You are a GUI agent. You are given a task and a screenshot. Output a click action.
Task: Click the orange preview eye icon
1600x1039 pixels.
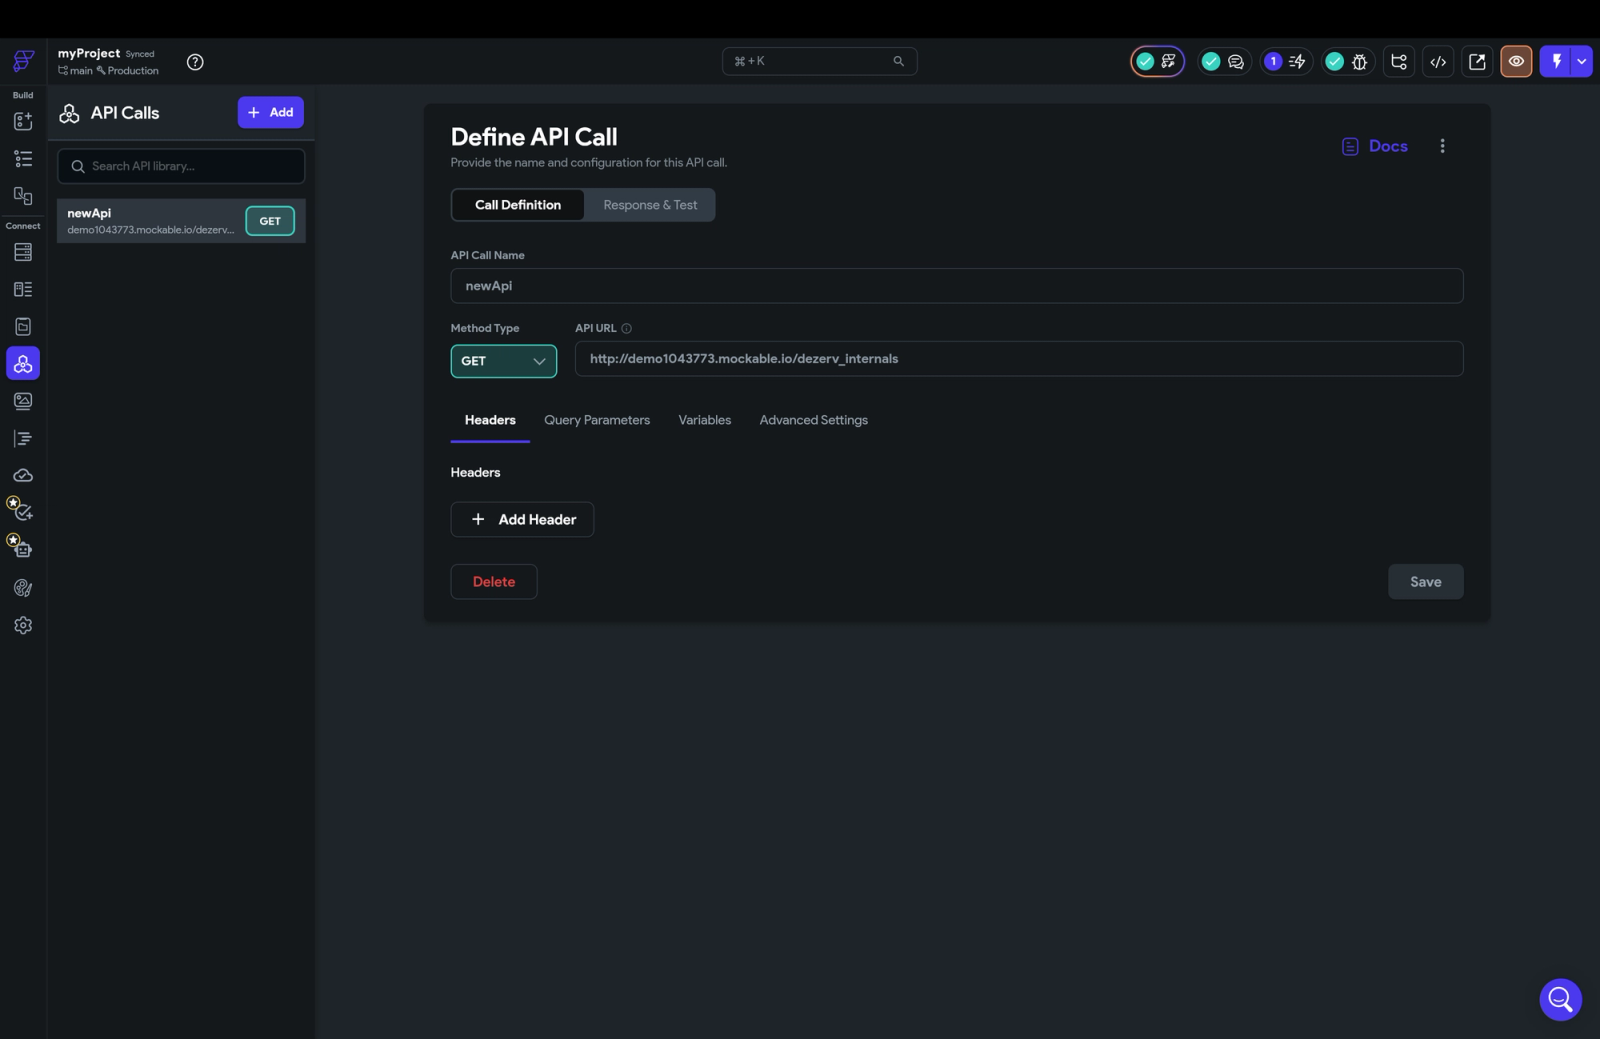point(1516,61)
